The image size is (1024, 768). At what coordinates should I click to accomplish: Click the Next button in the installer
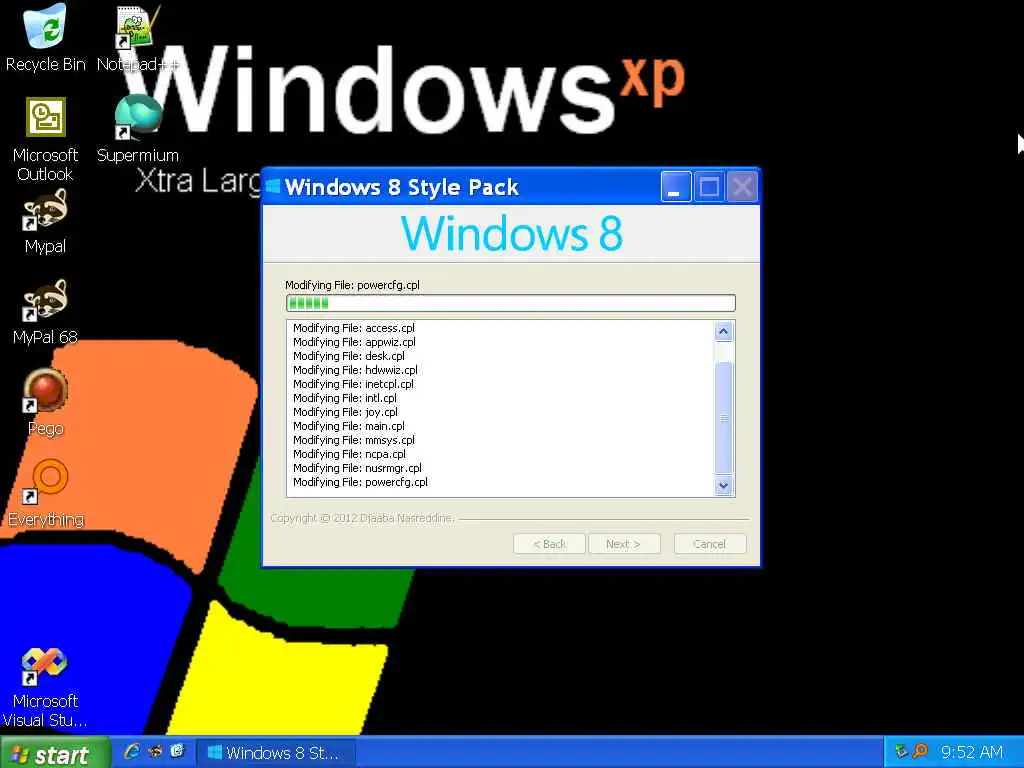pyautogui.click(x=624, y=544)
